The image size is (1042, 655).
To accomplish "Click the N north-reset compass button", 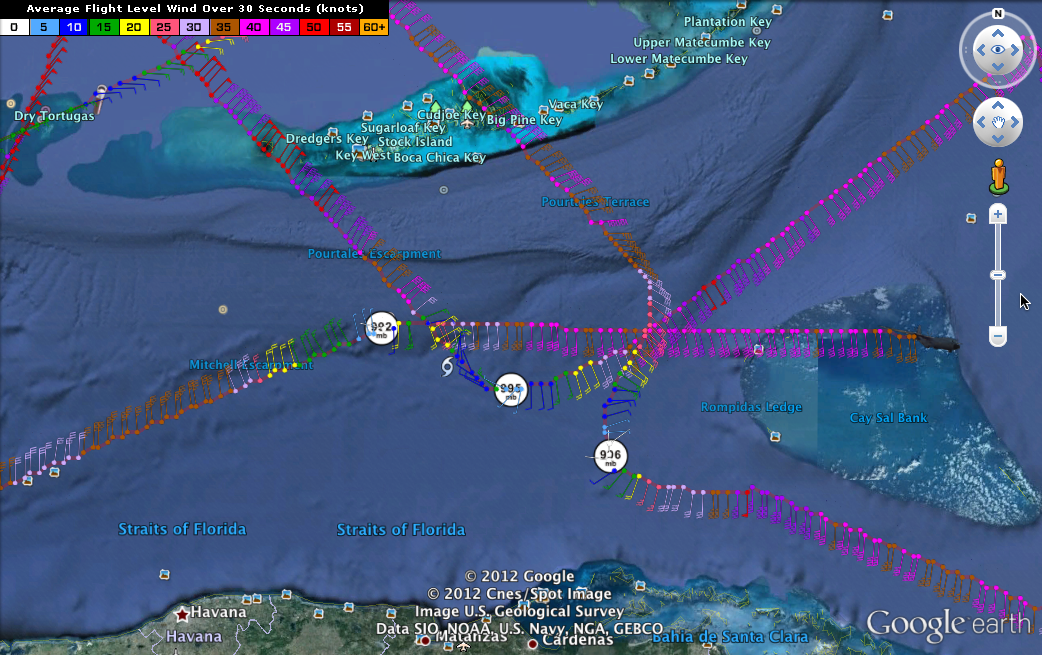I will [997, 14].
